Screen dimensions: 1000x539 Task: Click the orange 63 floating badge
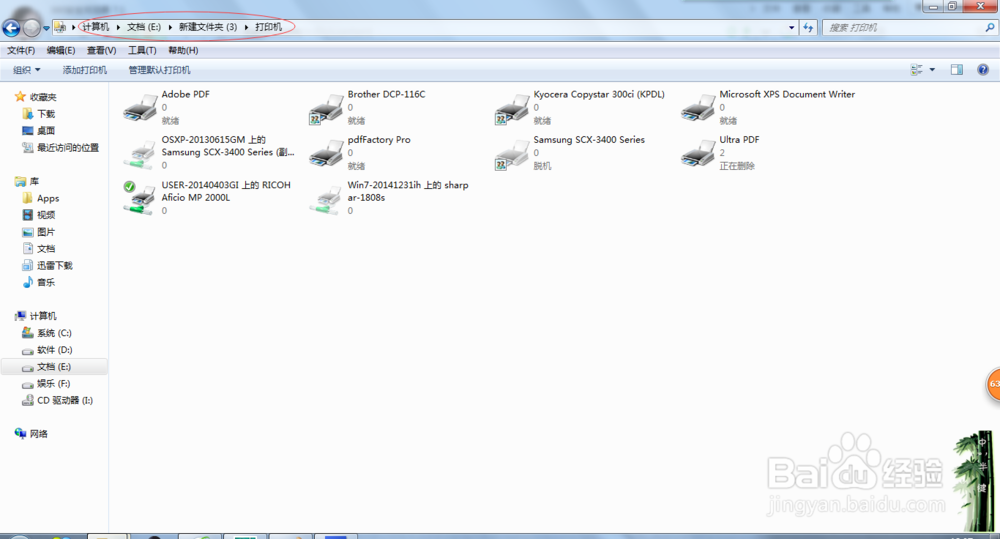[993, 384]
